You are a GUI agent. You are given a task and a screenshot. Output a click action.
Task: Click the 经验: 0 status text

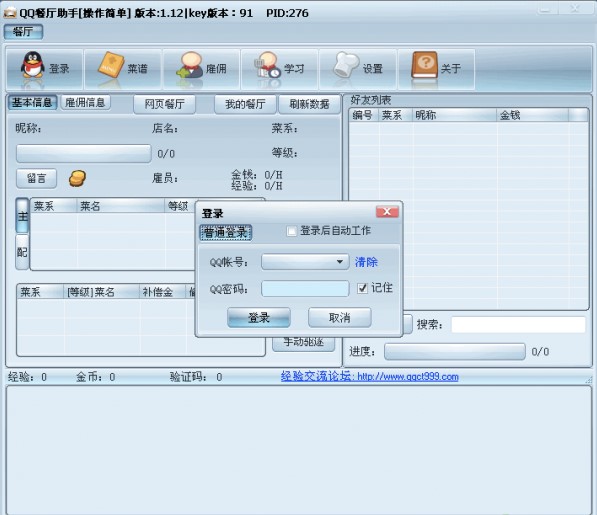[x=27, y=377]
